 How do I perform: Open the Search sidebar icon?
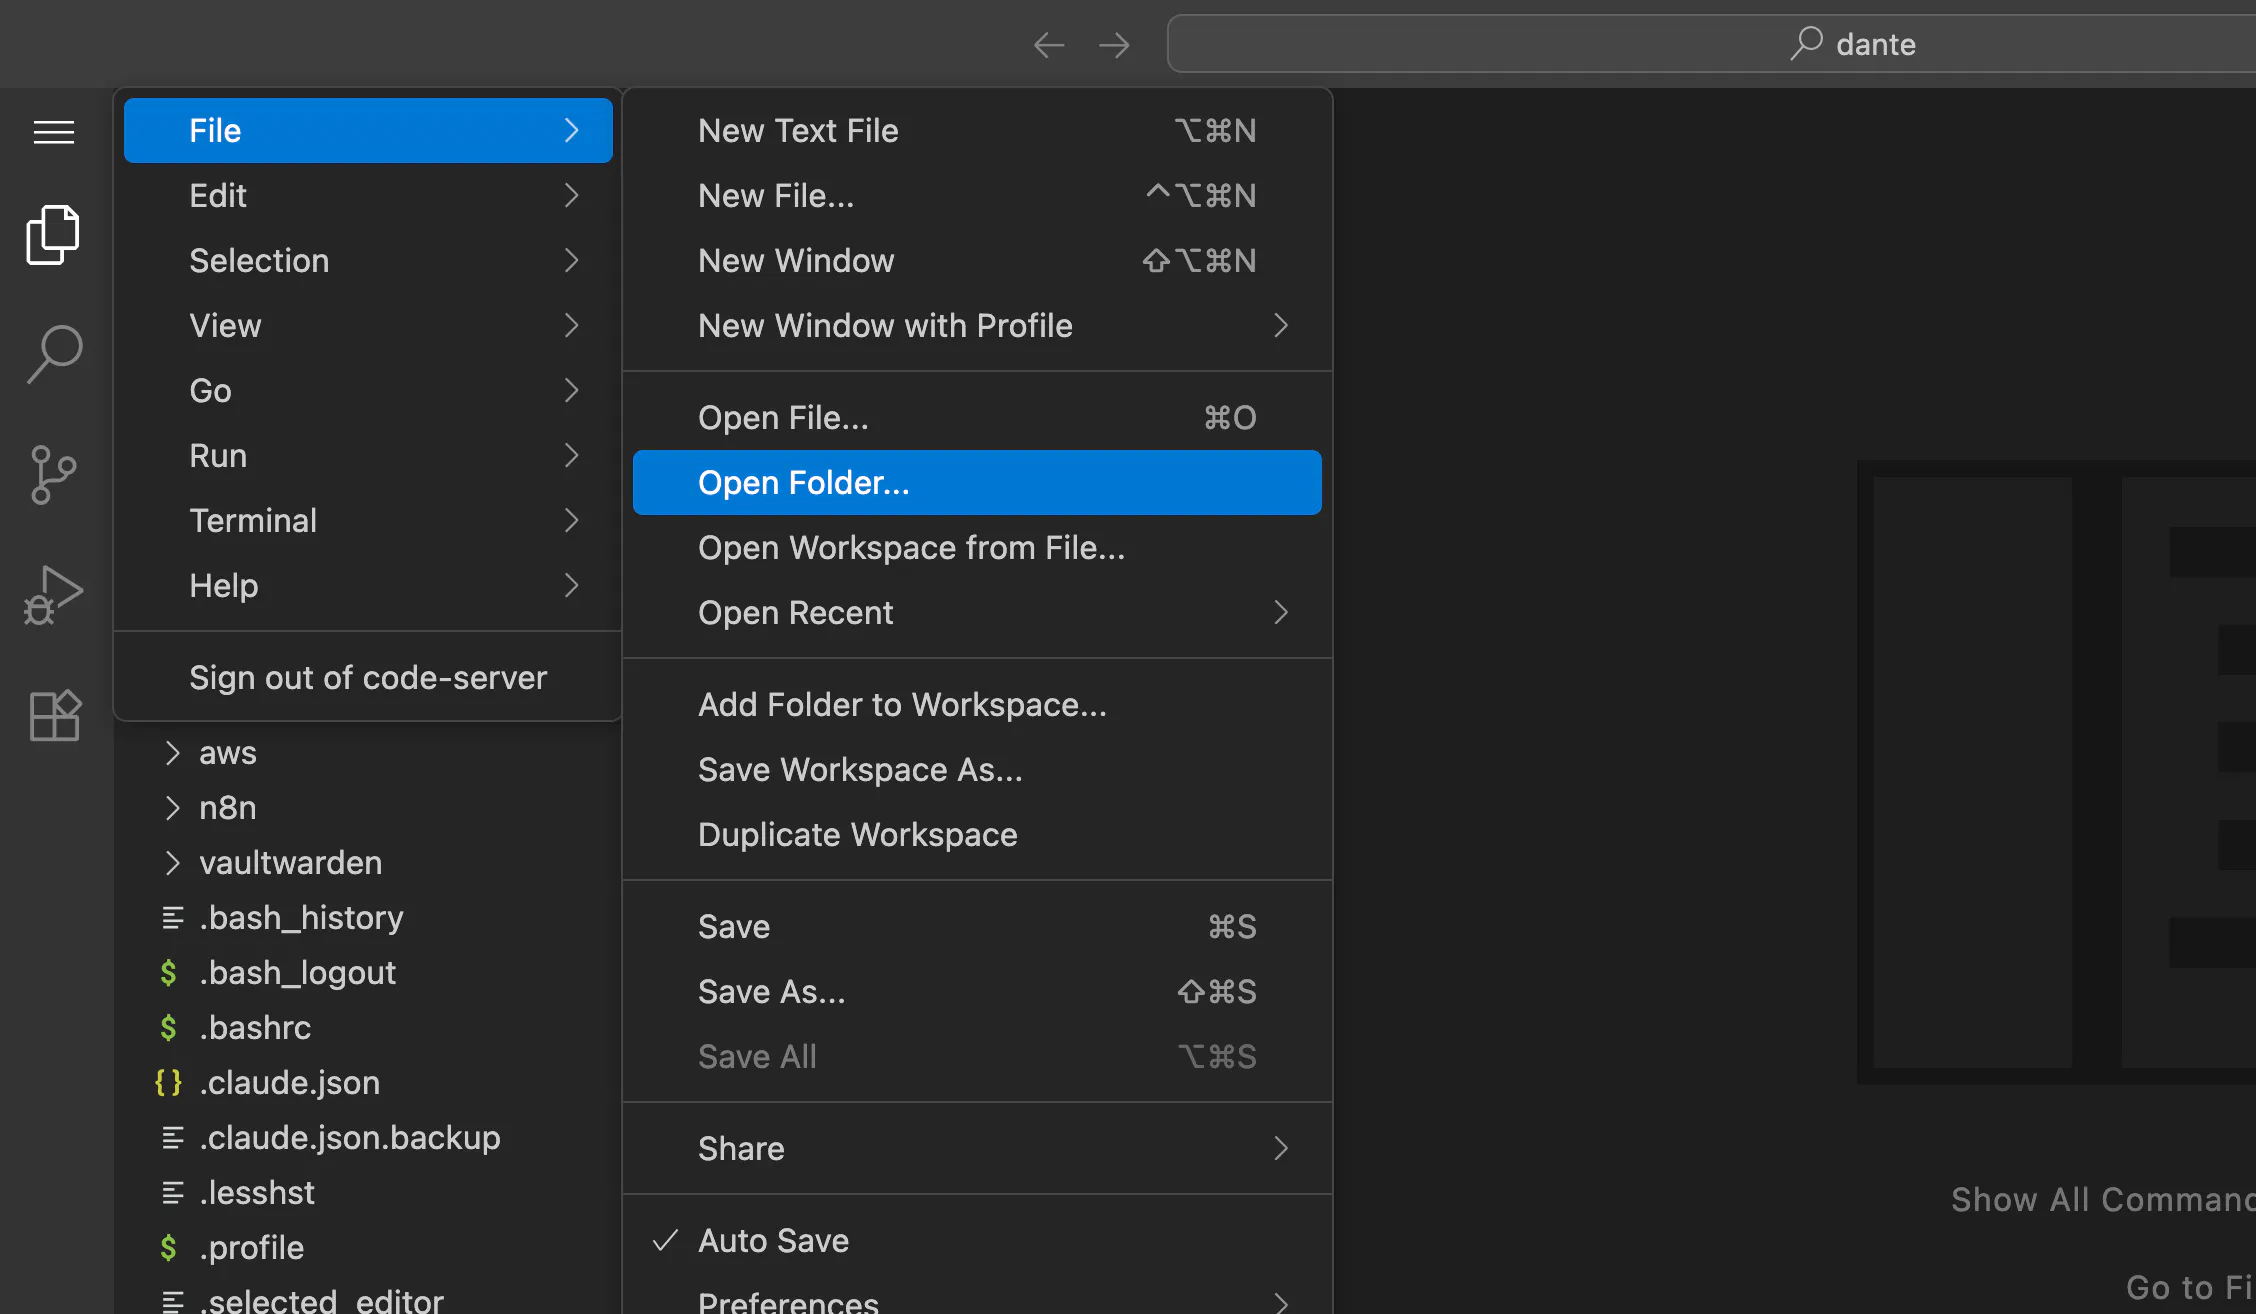[54, 354]
